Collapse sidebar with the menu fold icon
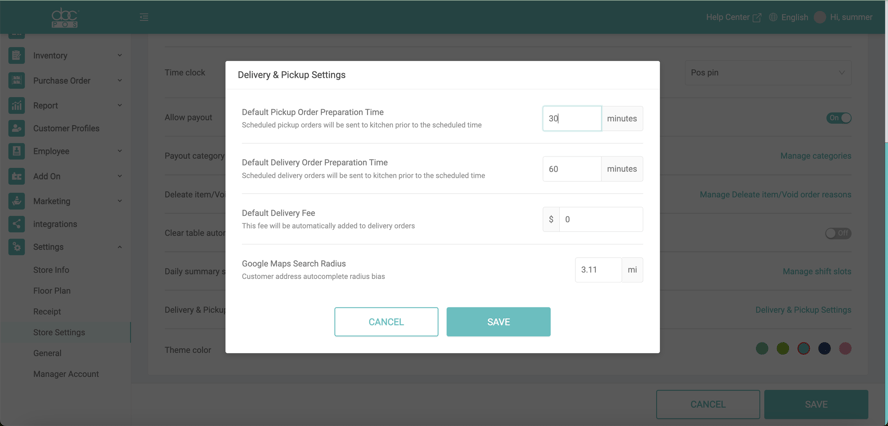This screenshot has height=426, width=888. coord(144,18)
